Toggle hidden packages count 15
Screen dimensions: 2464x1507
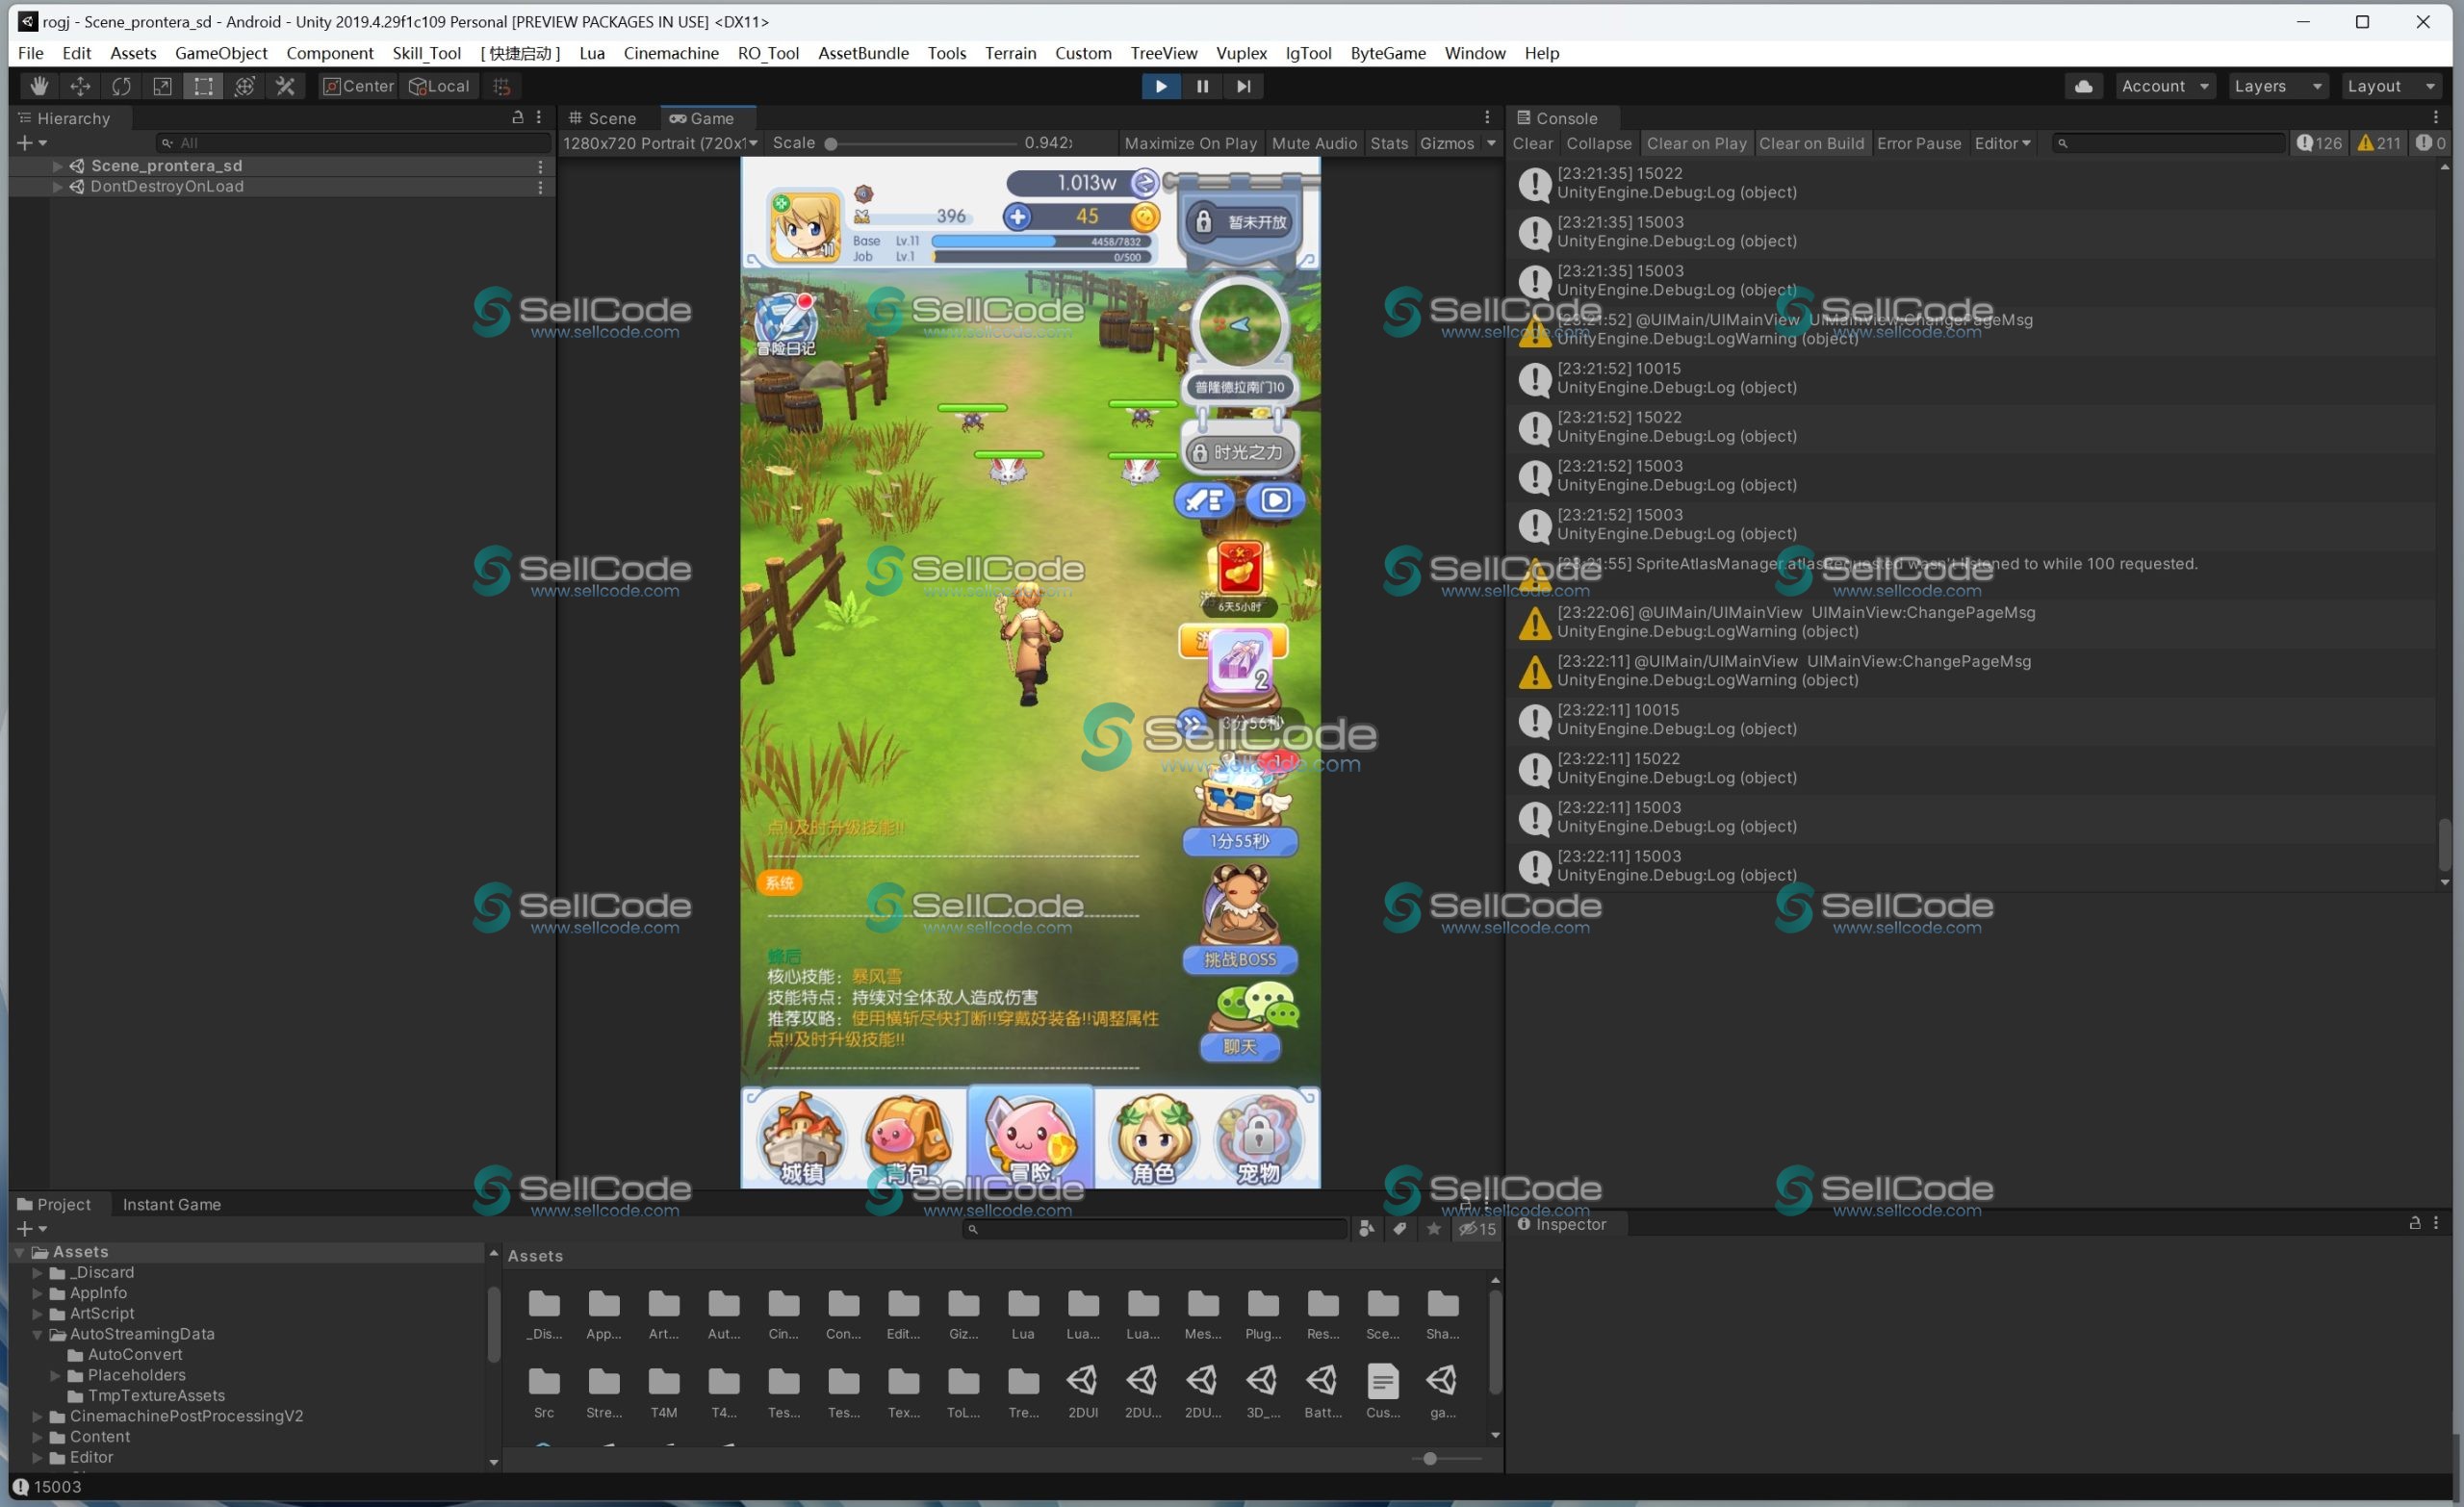1477,1229
